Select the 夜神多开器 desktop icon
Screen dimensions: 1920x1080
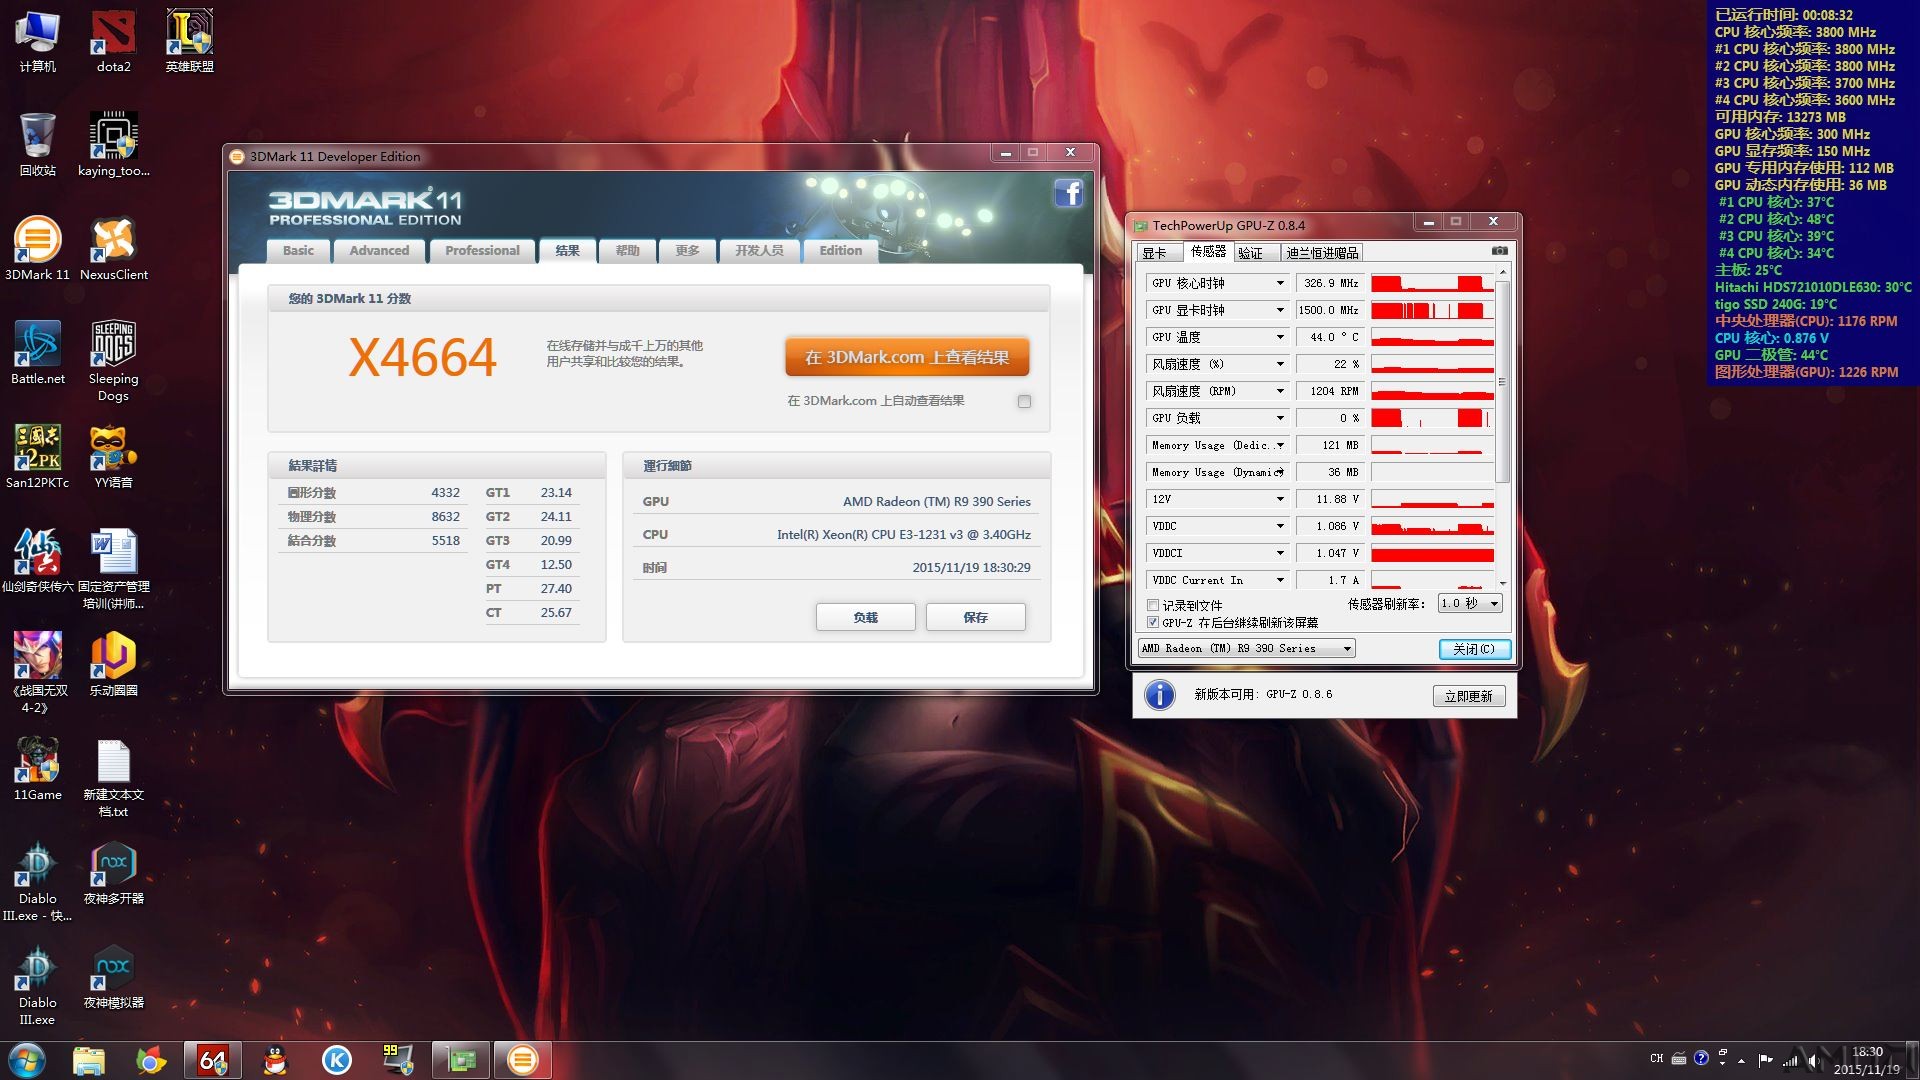pos(113,873)
